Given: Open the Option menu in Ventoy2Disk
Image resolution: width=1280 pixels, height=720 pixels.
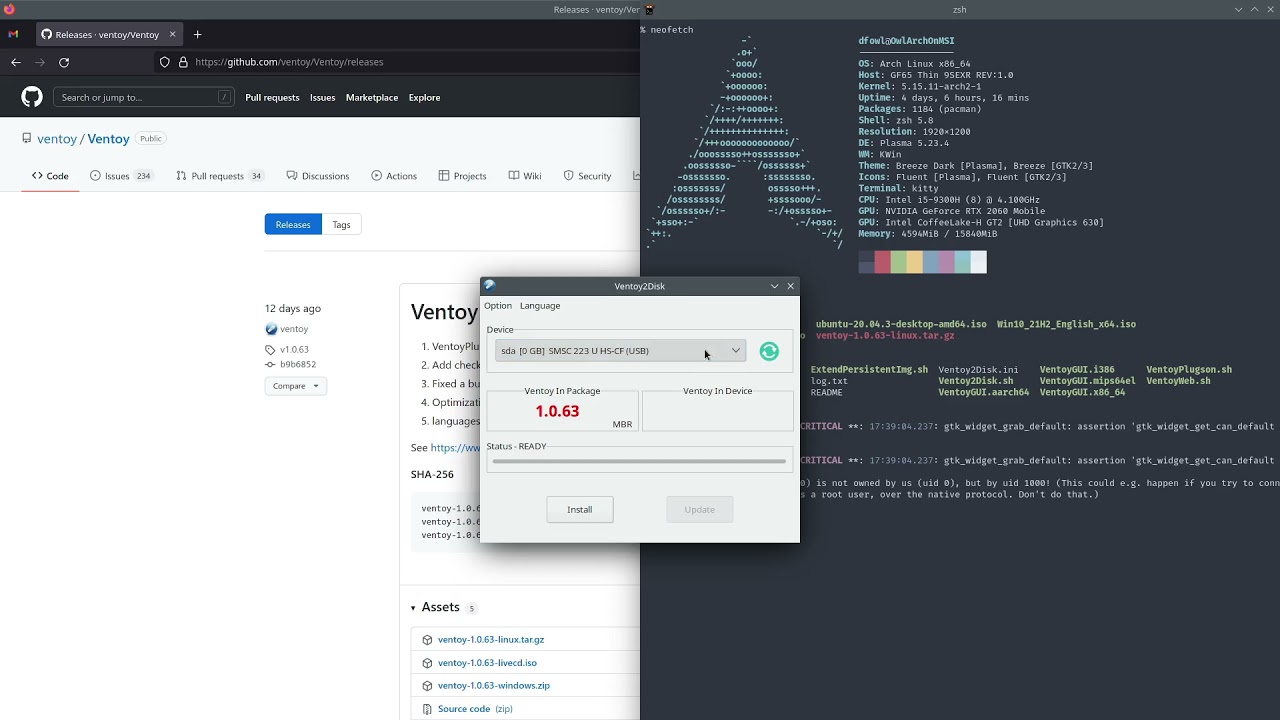Looking at the screenshot, I should pyautogui.click(x=498, y=306).
